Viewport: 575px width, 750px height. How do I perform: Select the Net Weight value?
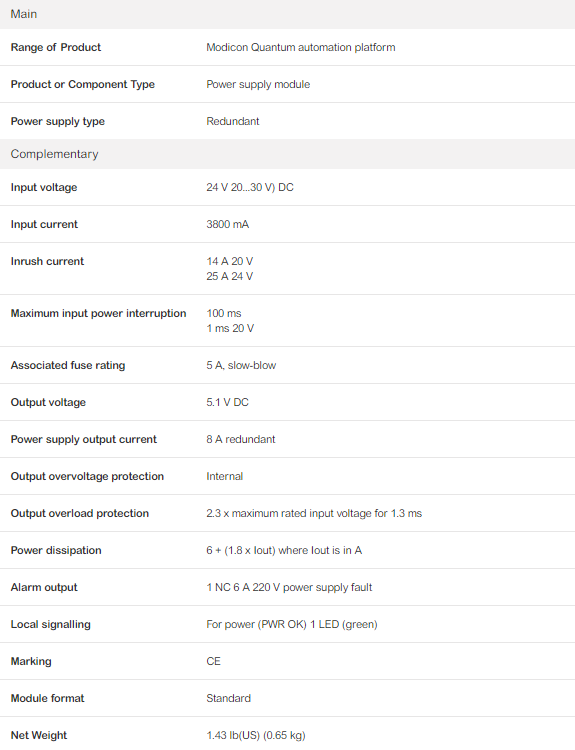(255, 735)
